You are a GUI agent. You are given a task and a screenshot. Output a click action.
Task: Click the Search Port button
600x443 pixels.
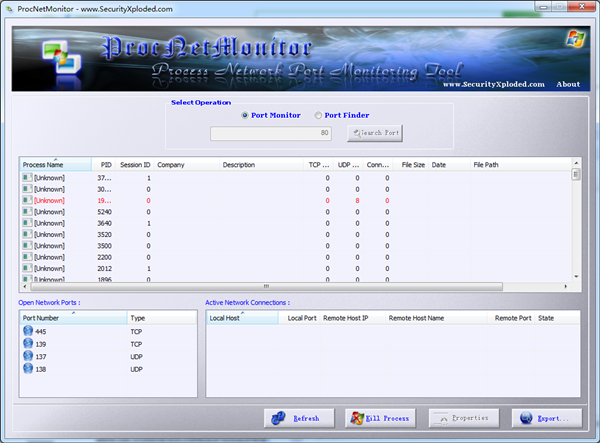click(x=375, y=133)
